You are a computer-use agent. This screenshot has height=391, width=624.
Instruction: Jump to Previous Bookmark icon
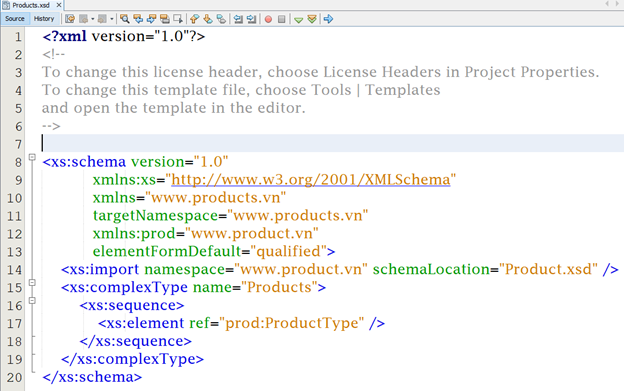(x=195, y=19)
